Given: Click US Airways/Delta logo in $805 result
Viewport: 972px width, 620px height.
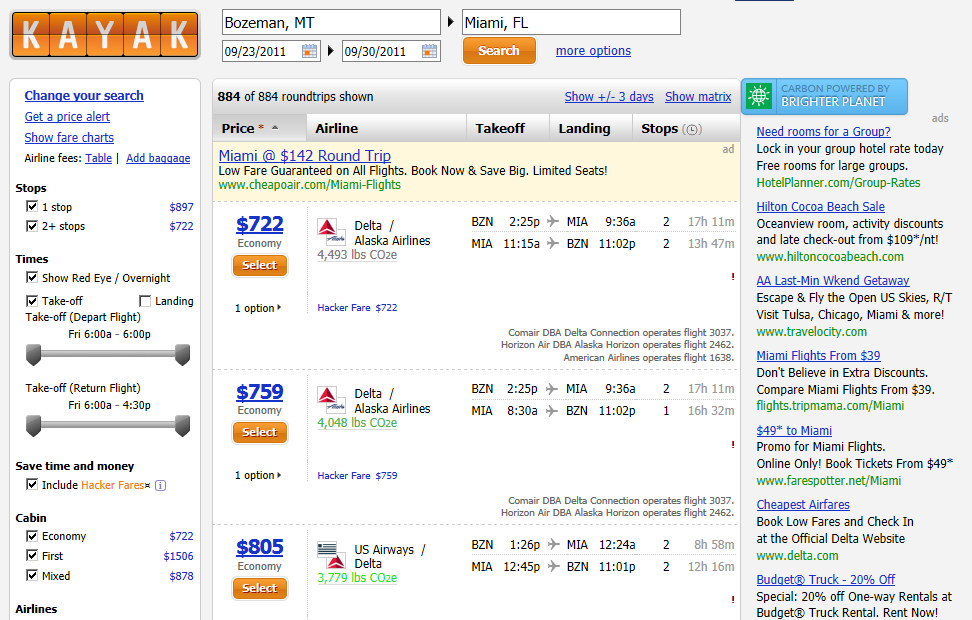Looking at the screenshot, I should tap(331, 556).
